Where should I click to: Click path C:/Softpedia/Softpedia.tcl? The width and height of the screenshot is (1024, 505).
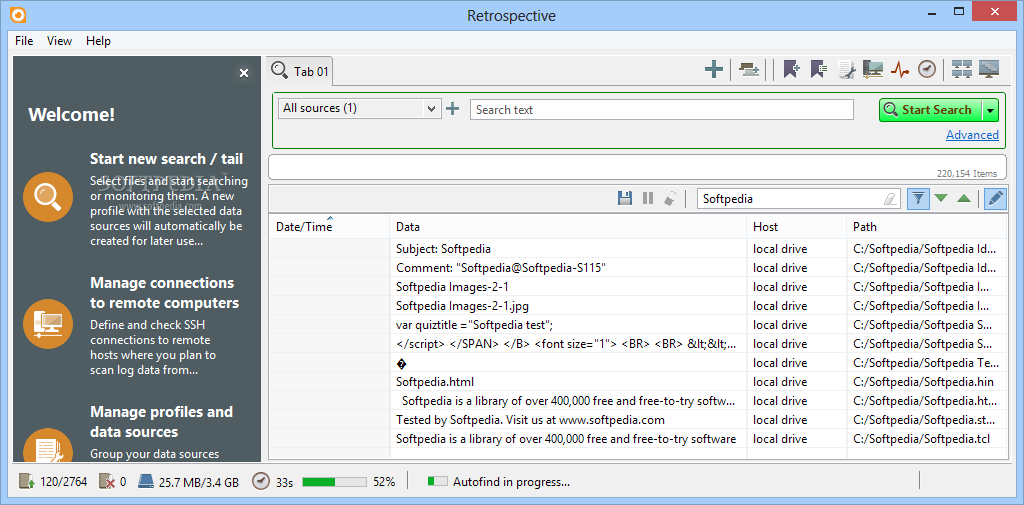point(921,438)
